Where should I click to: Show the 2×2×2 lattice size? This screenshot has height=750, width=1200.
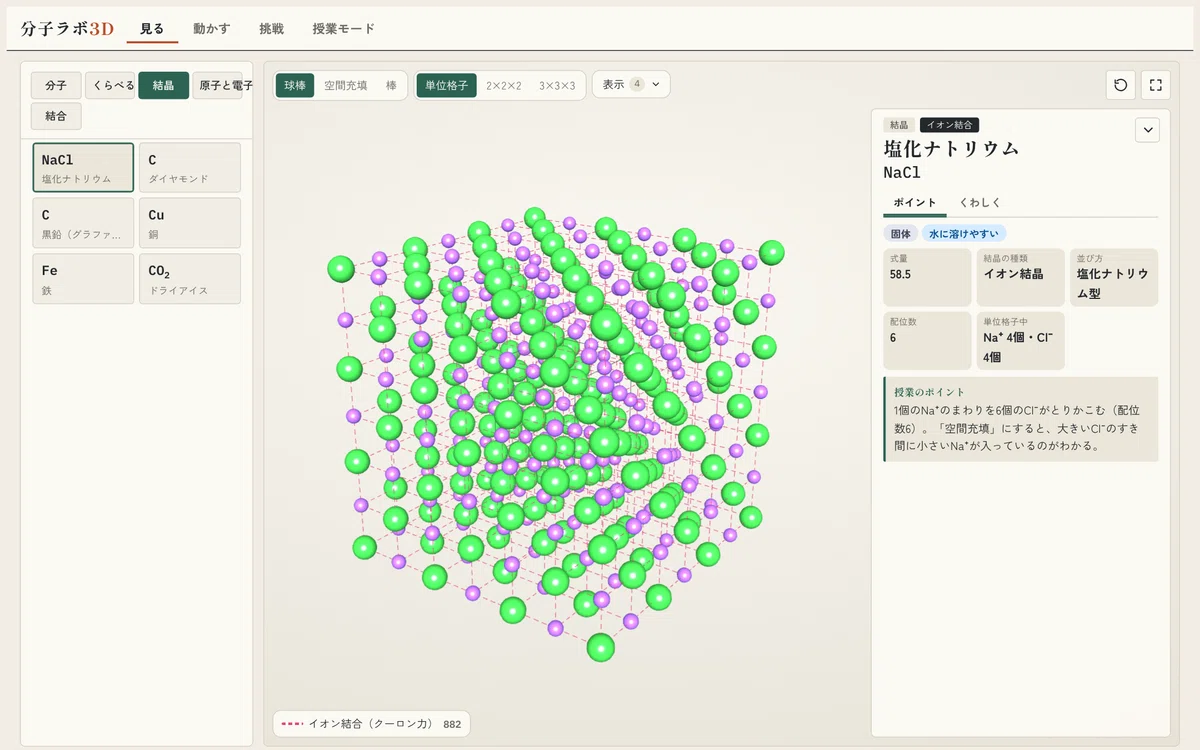pos(504,86)
